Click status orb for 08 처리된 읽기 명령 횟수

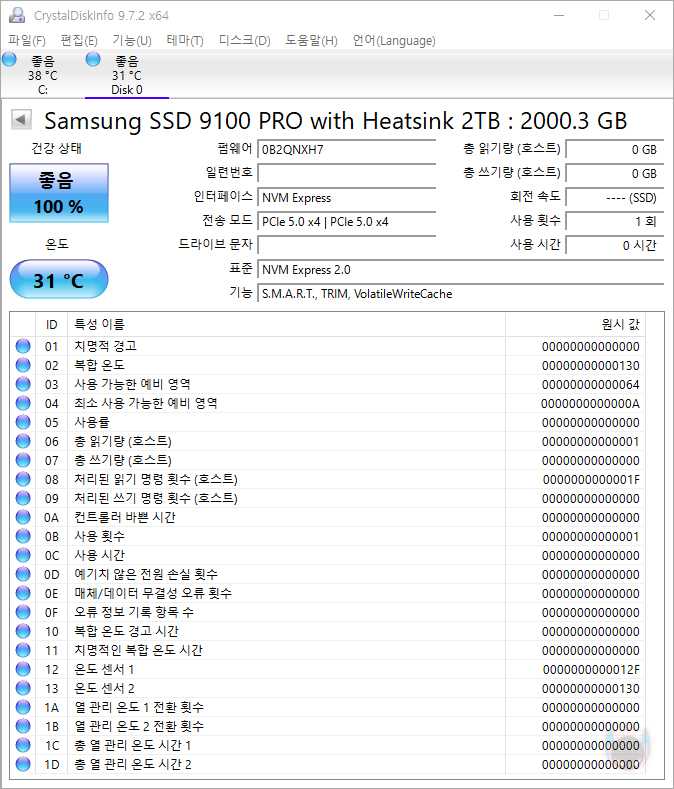coord(23,479)
